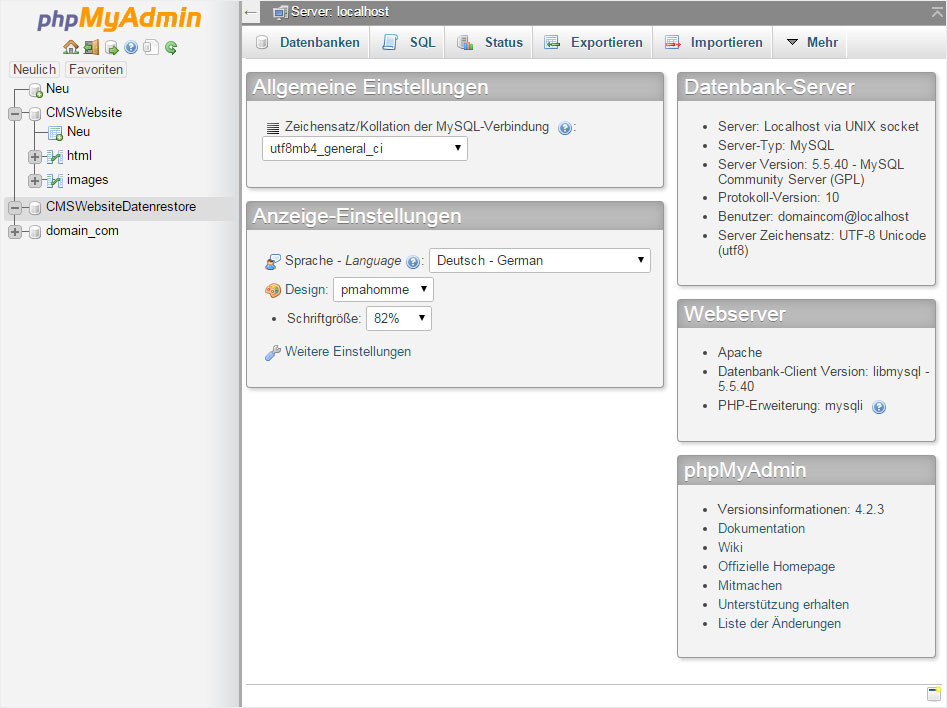Open the Datenbanken tab

[307, 42]
